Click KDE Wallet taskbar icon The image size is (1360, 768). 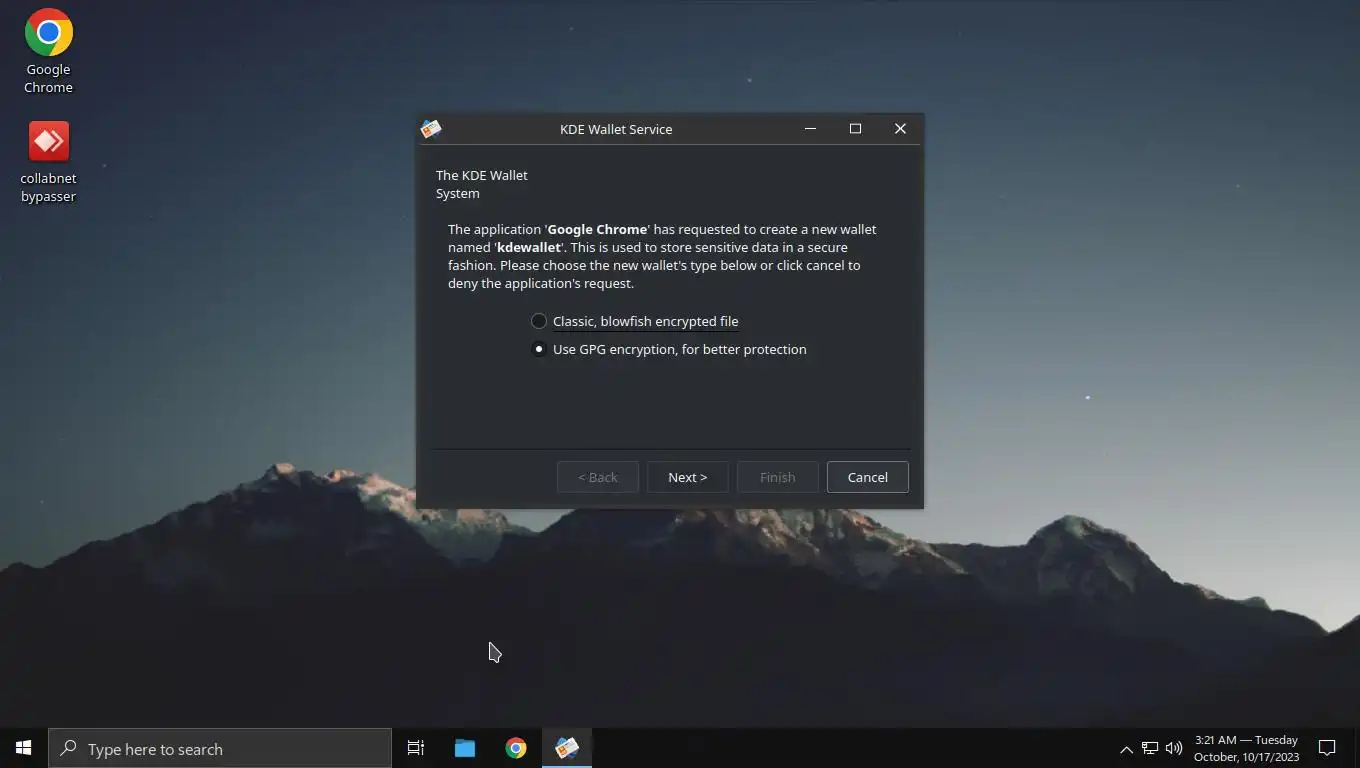[567, 748]
